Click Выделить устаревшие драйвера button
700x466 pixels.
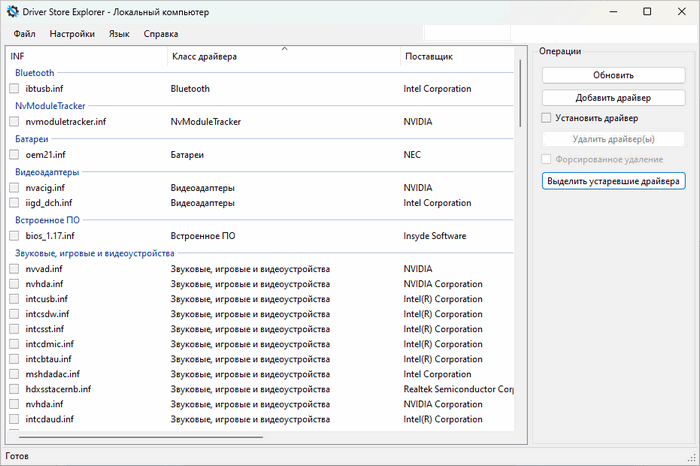click(x=613, y=181)
